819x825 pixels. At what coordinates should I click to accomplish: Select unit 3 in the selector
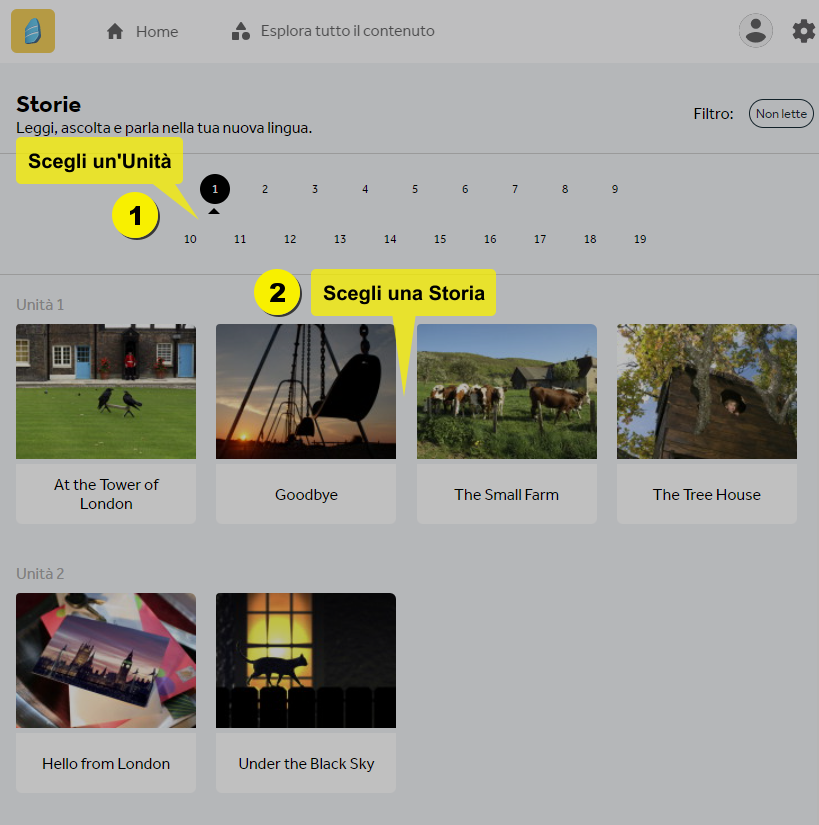click(x=315, y=189)
